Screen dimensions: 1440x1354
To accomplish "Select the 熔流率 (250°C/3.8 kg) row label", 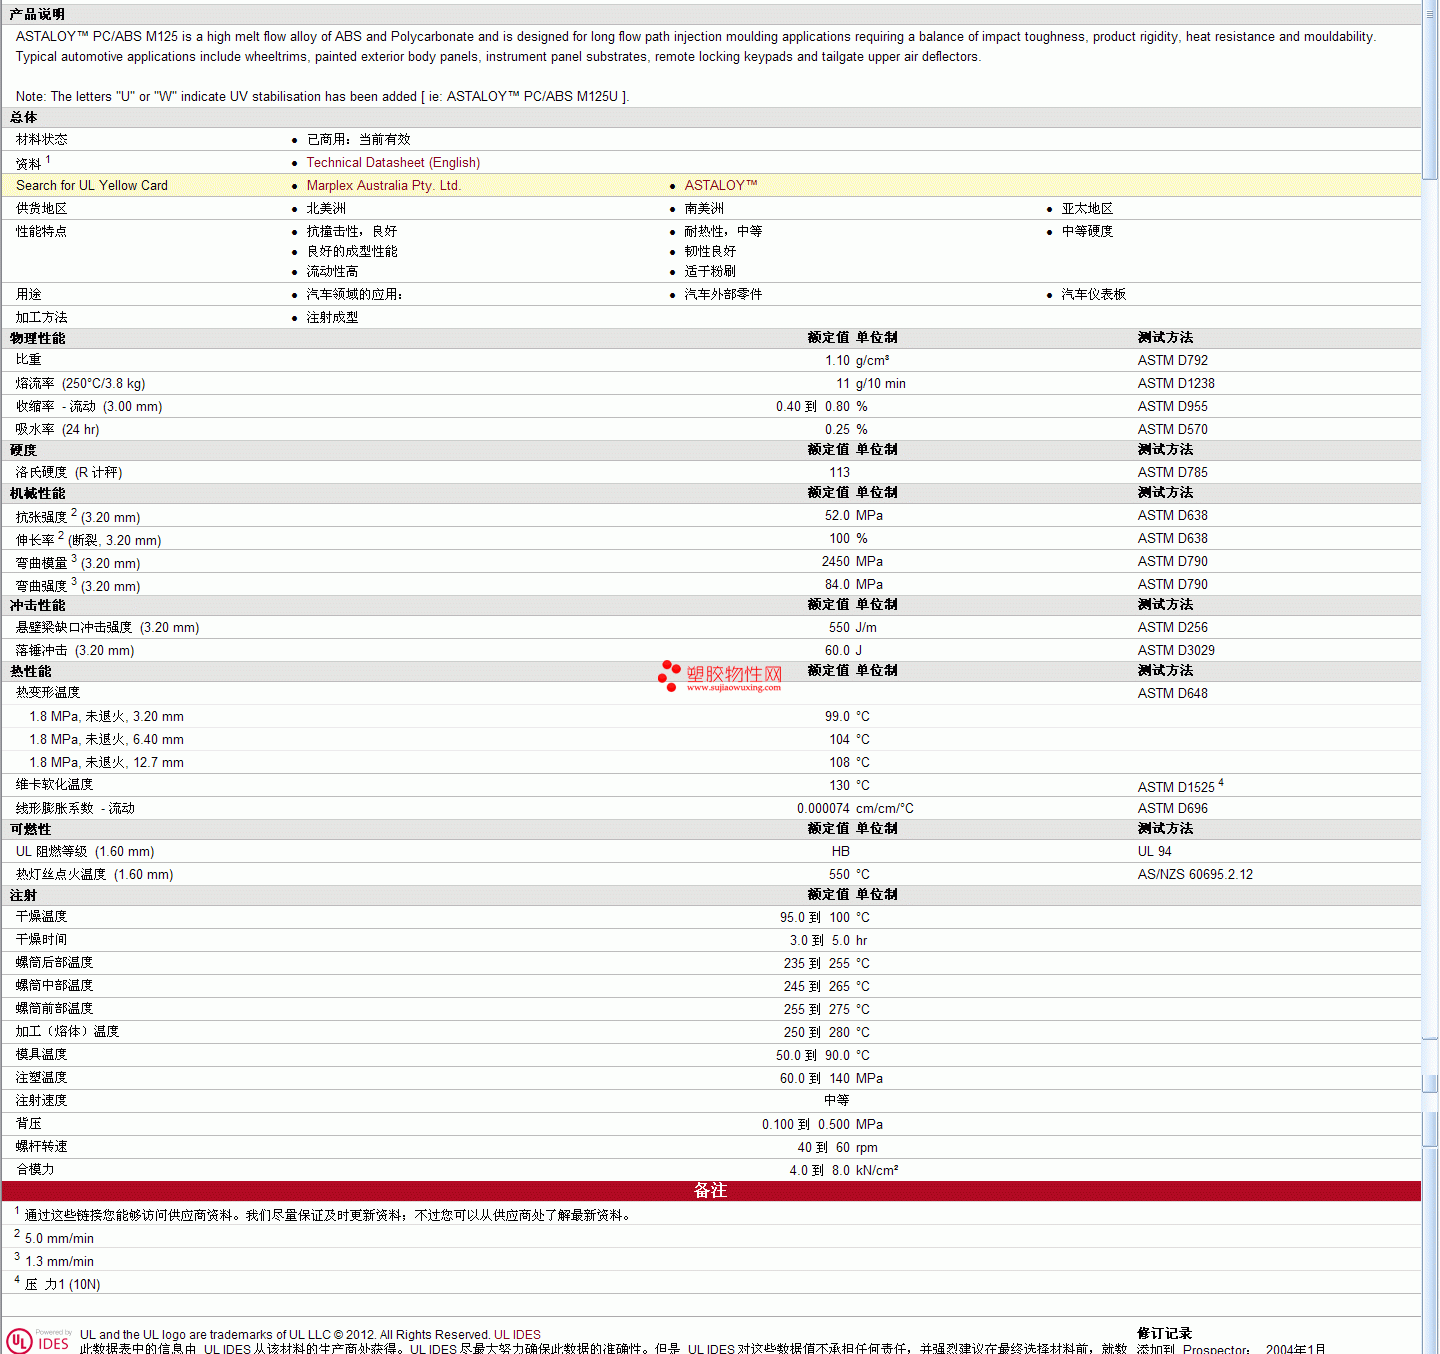I will click(80, 383).
